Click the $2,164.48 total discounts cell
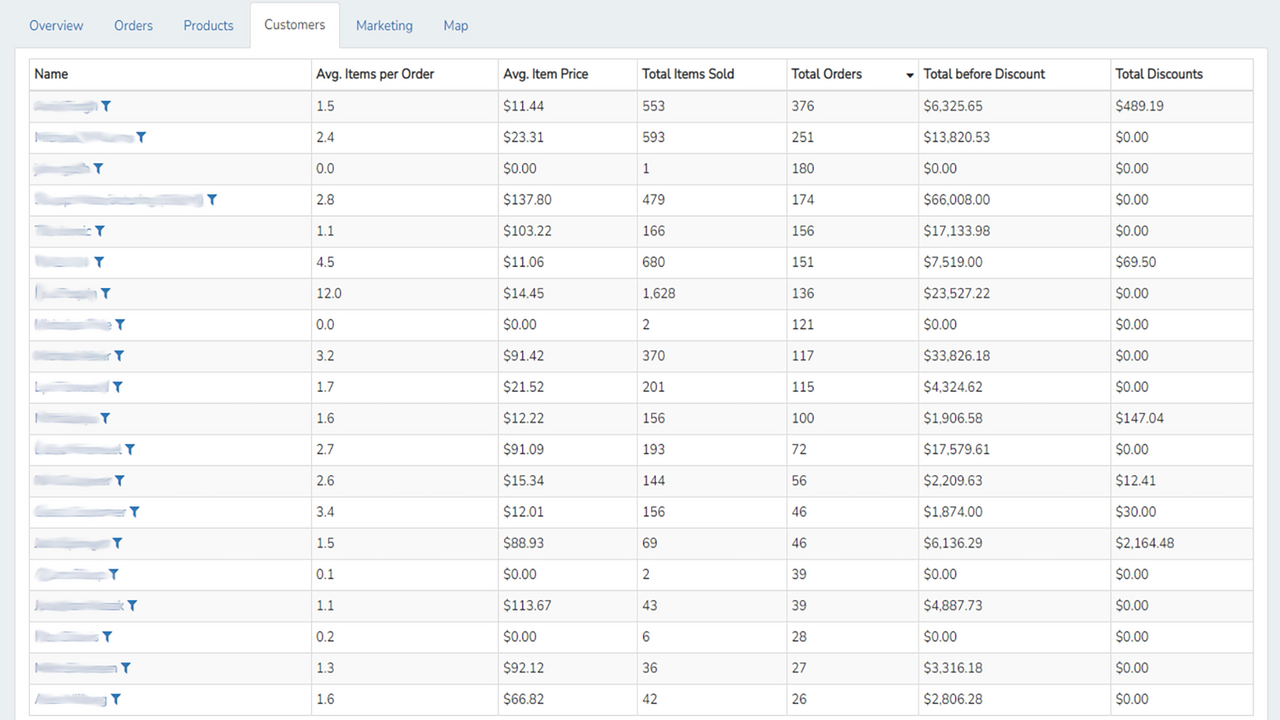This screenshot has height=720, width=1280. (x=1181, y=543)
